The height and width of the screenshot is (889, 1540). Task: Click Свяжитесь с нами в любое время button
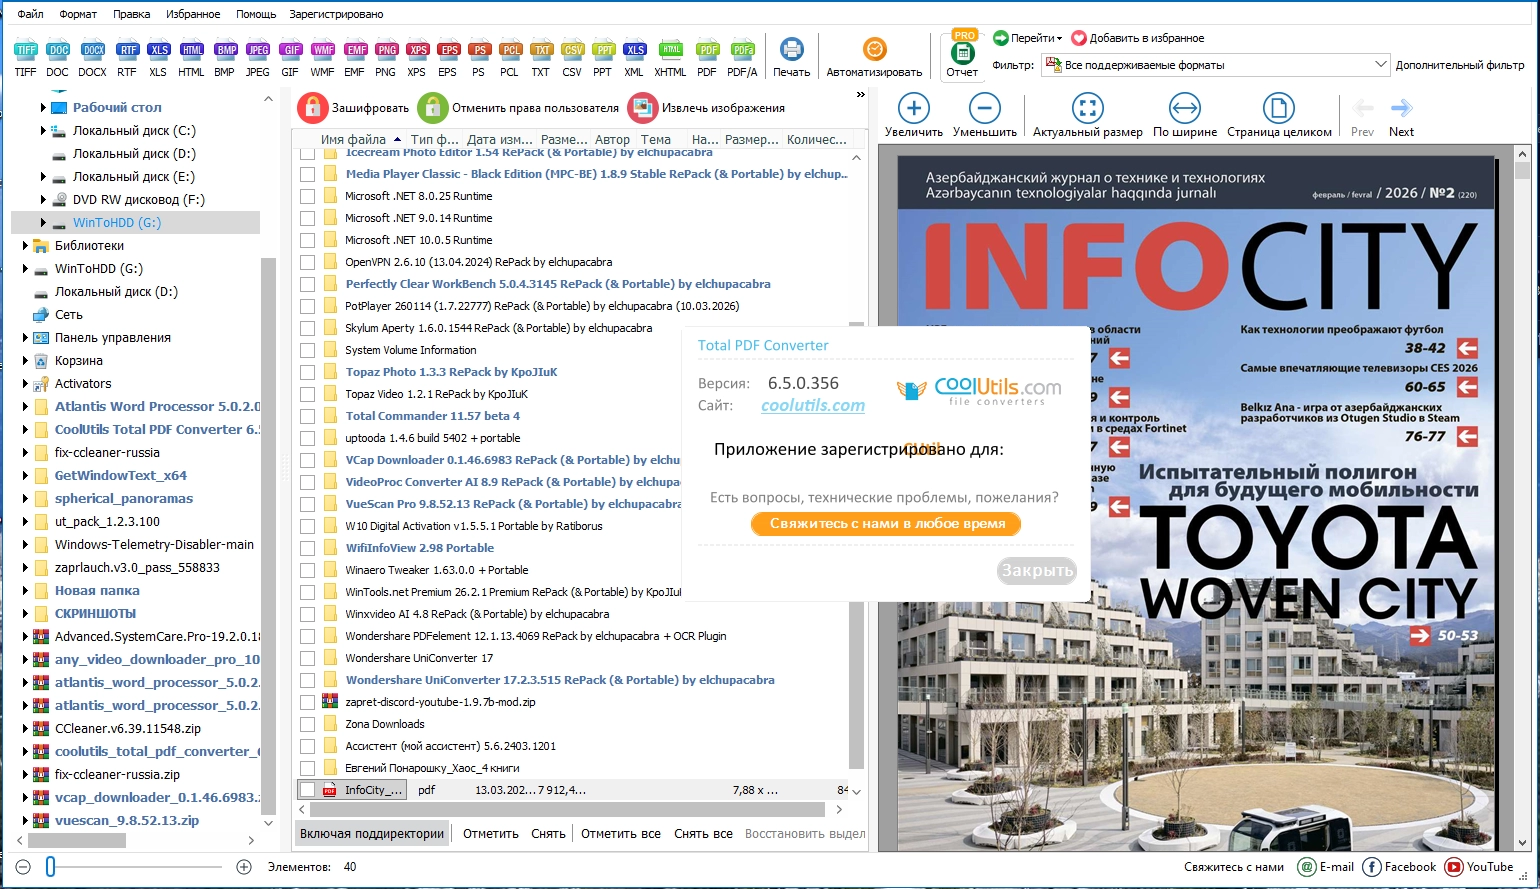click(886, 524)
